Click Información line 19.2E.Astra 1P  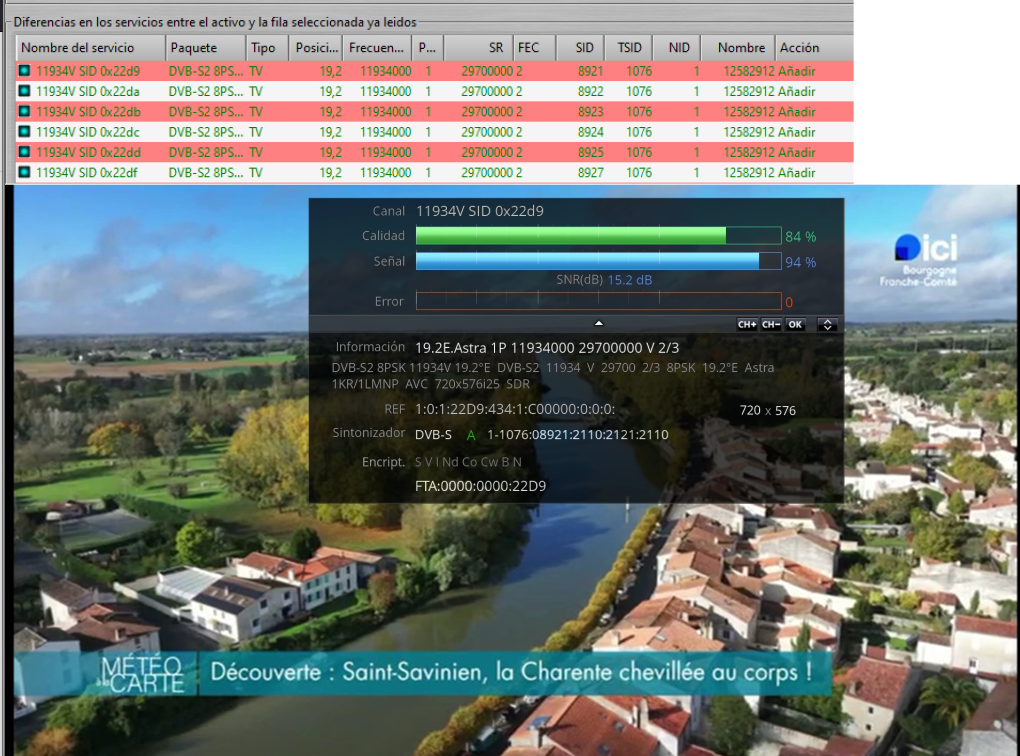pos(547,348)
